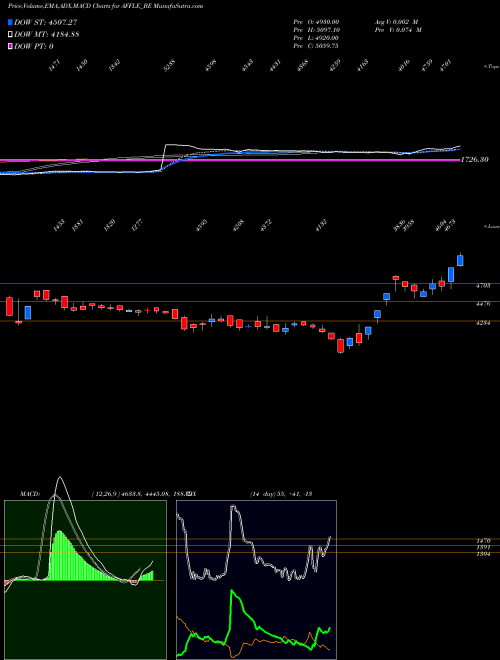Click the 'Pre H: 5097.10' value

(x=316, y=30)
